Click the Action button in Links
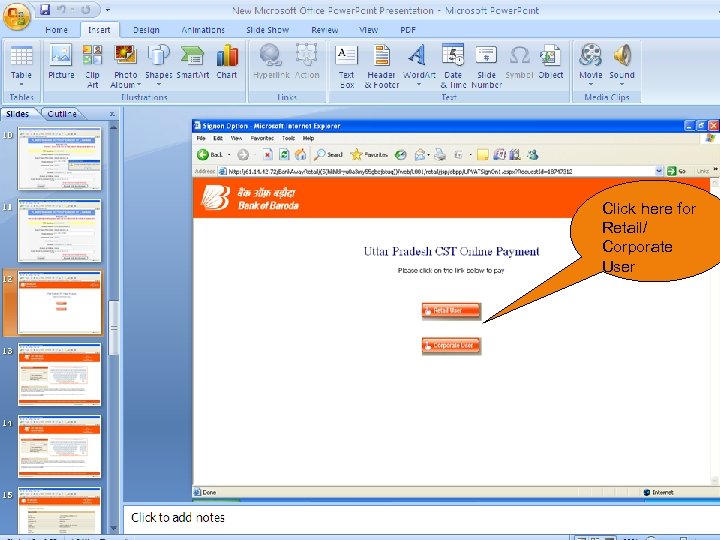The height and width of the screenshot is (540, 720). [307, 62]
